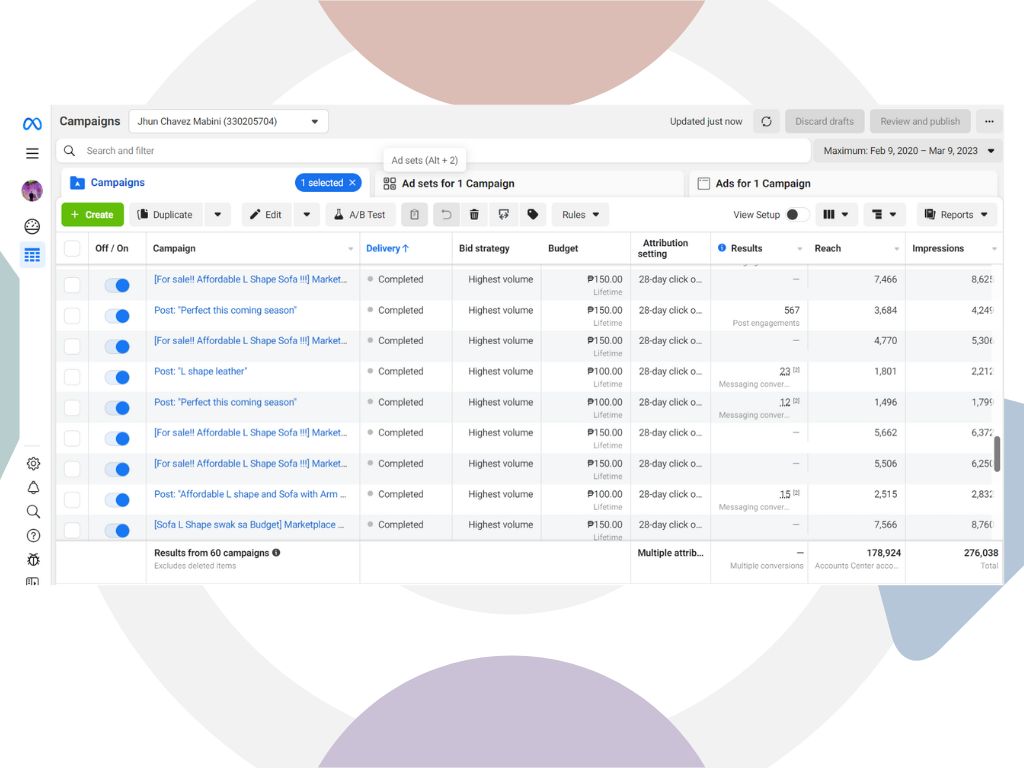1024x768 pixels.
Task: Click the Results info icon
Action: pyautogui.click(x=722, y=248)
